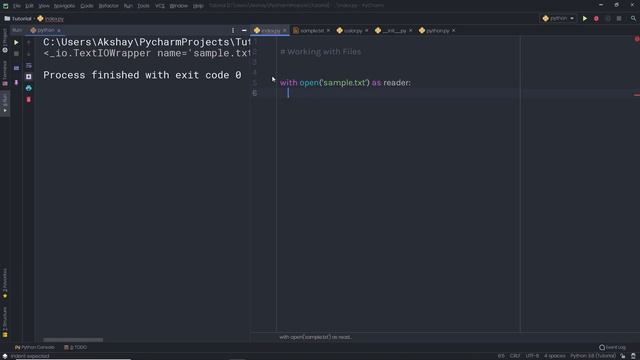Screen dimensions: 640x360
Task: Open Python 3.8 interpreter selector in status bar
Action: (x=593, y=356)
